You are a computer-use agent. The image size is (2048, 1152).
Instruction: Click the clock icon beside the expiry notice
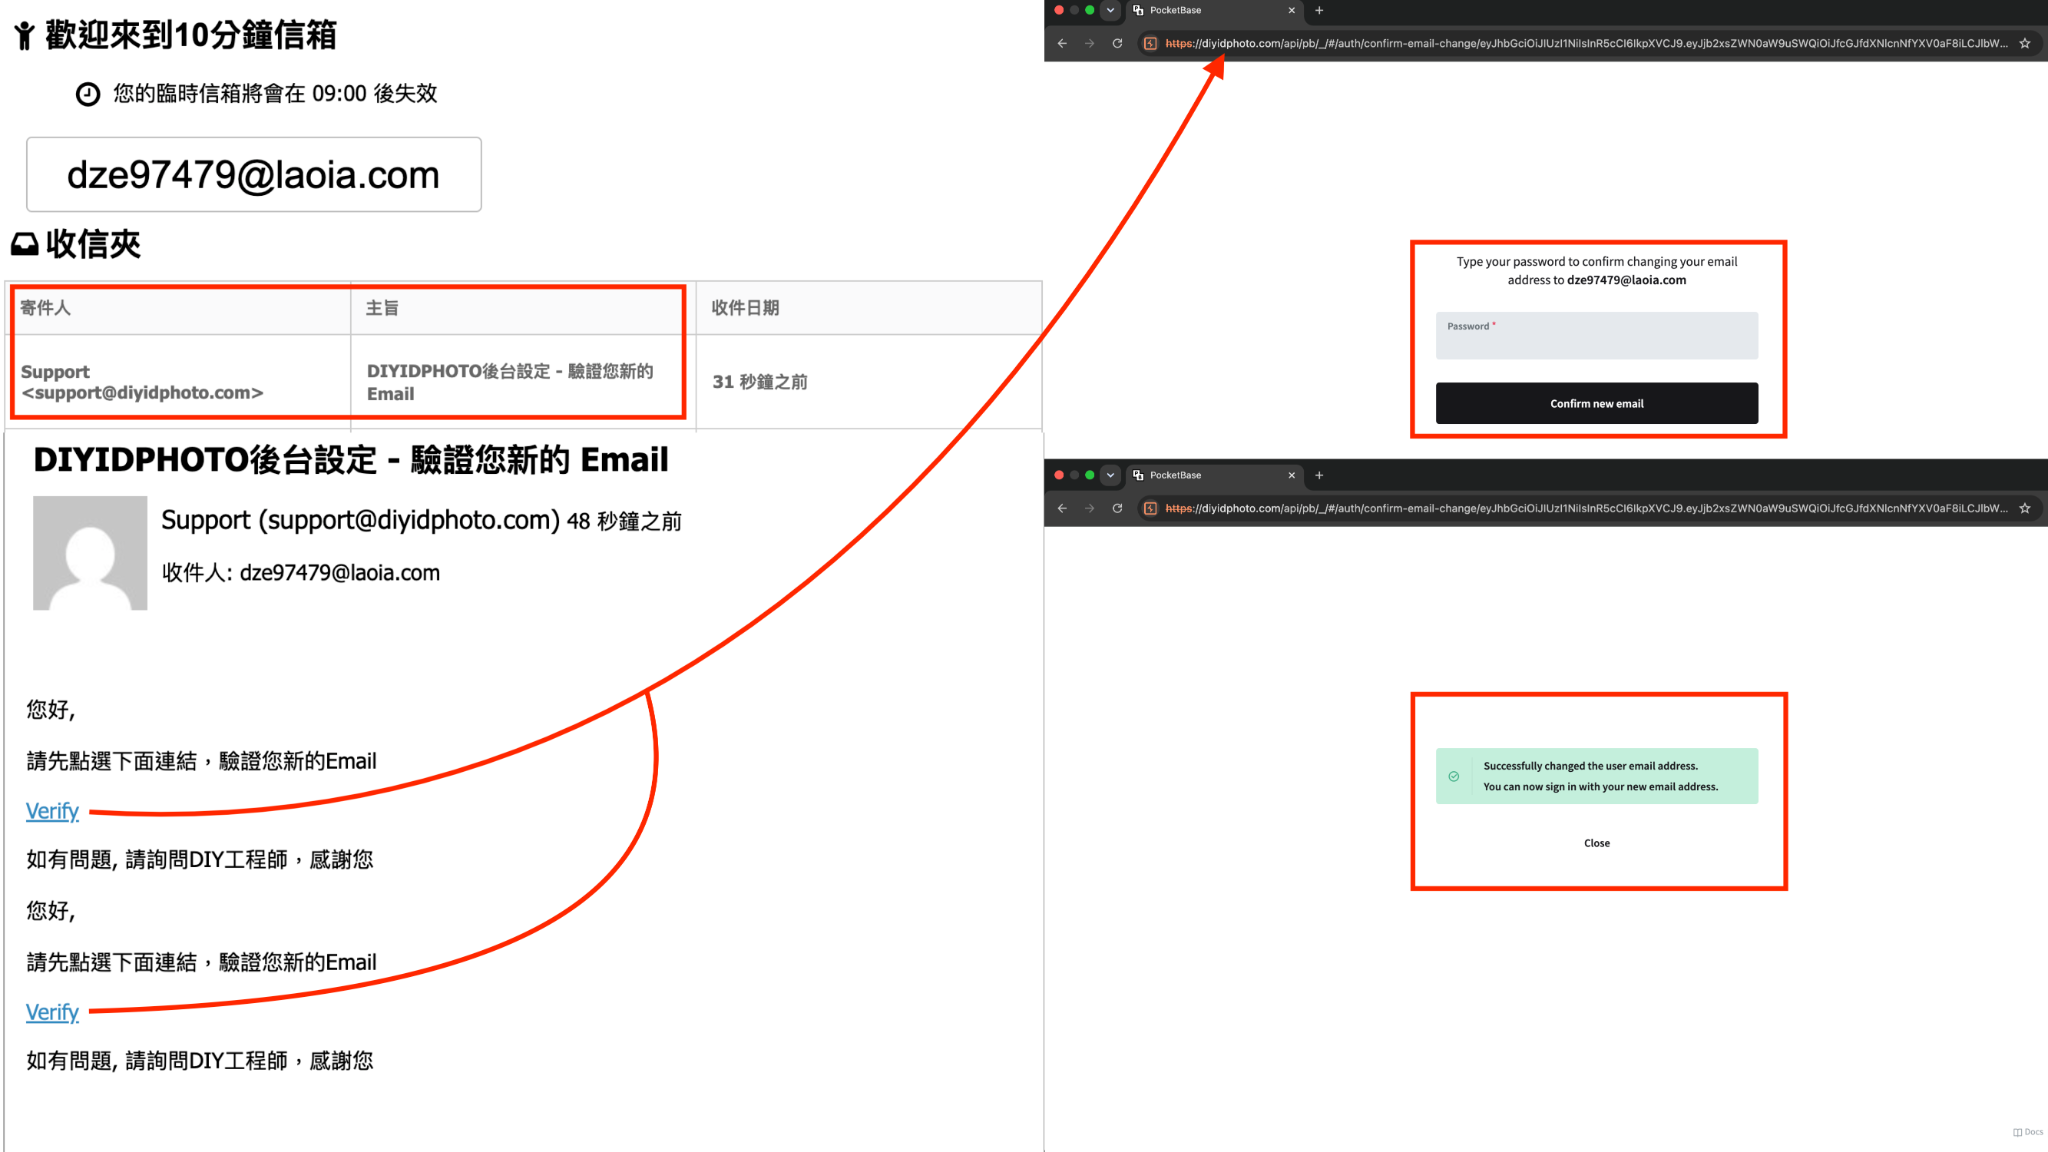click(x=88, y=94)
